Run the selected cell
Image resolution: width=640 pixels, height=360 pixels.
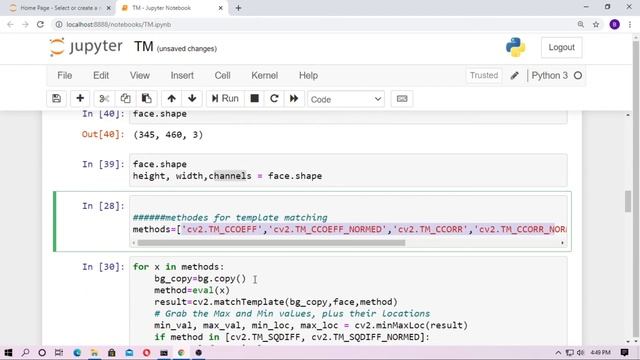225,99
